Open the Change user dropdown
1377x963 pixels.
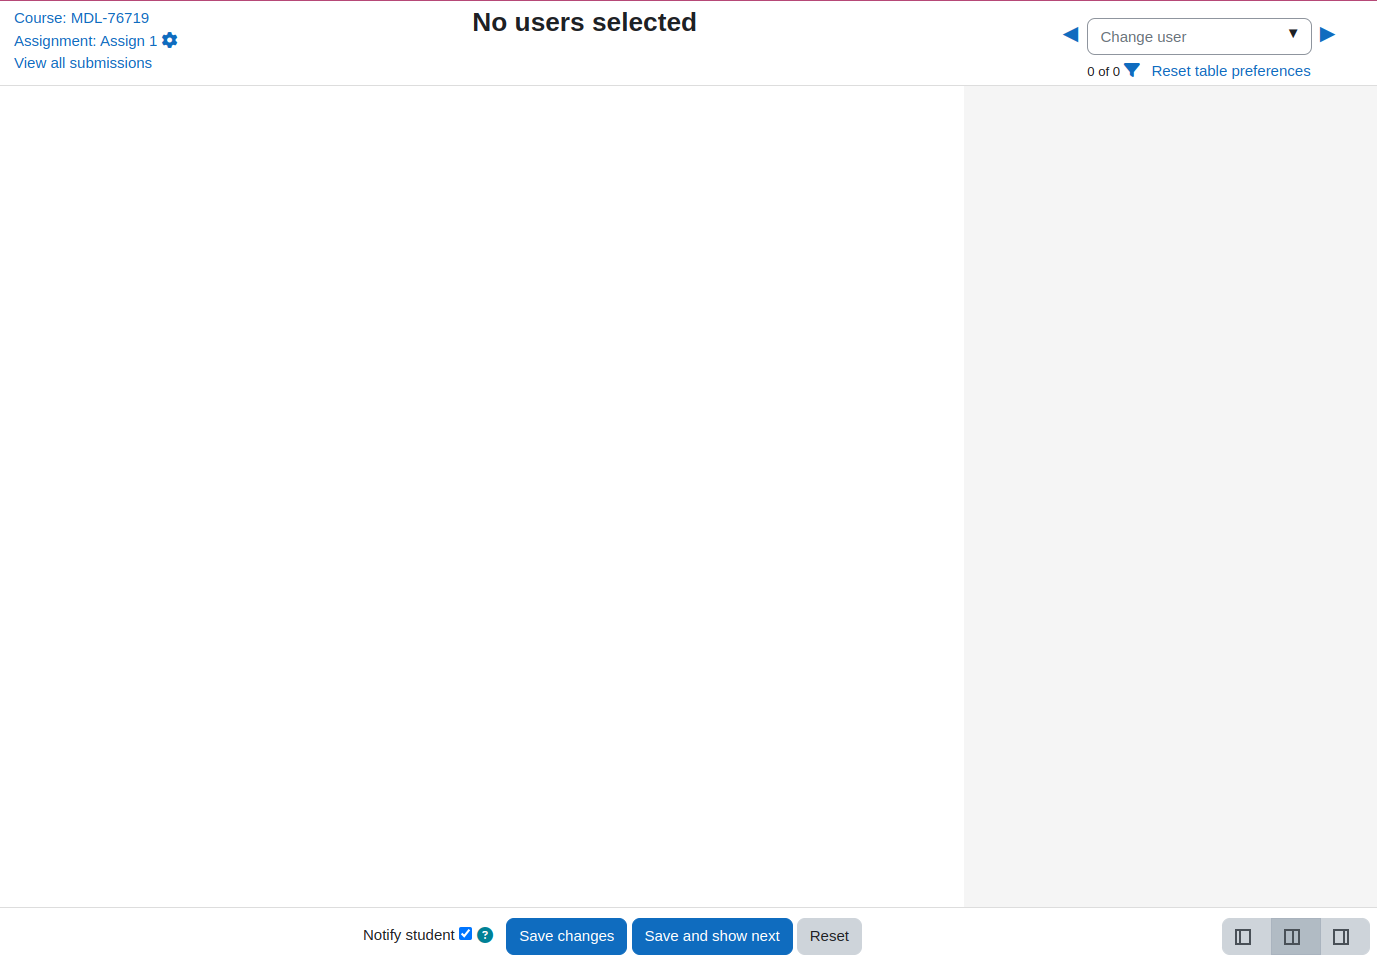[x=1199, y=37]
